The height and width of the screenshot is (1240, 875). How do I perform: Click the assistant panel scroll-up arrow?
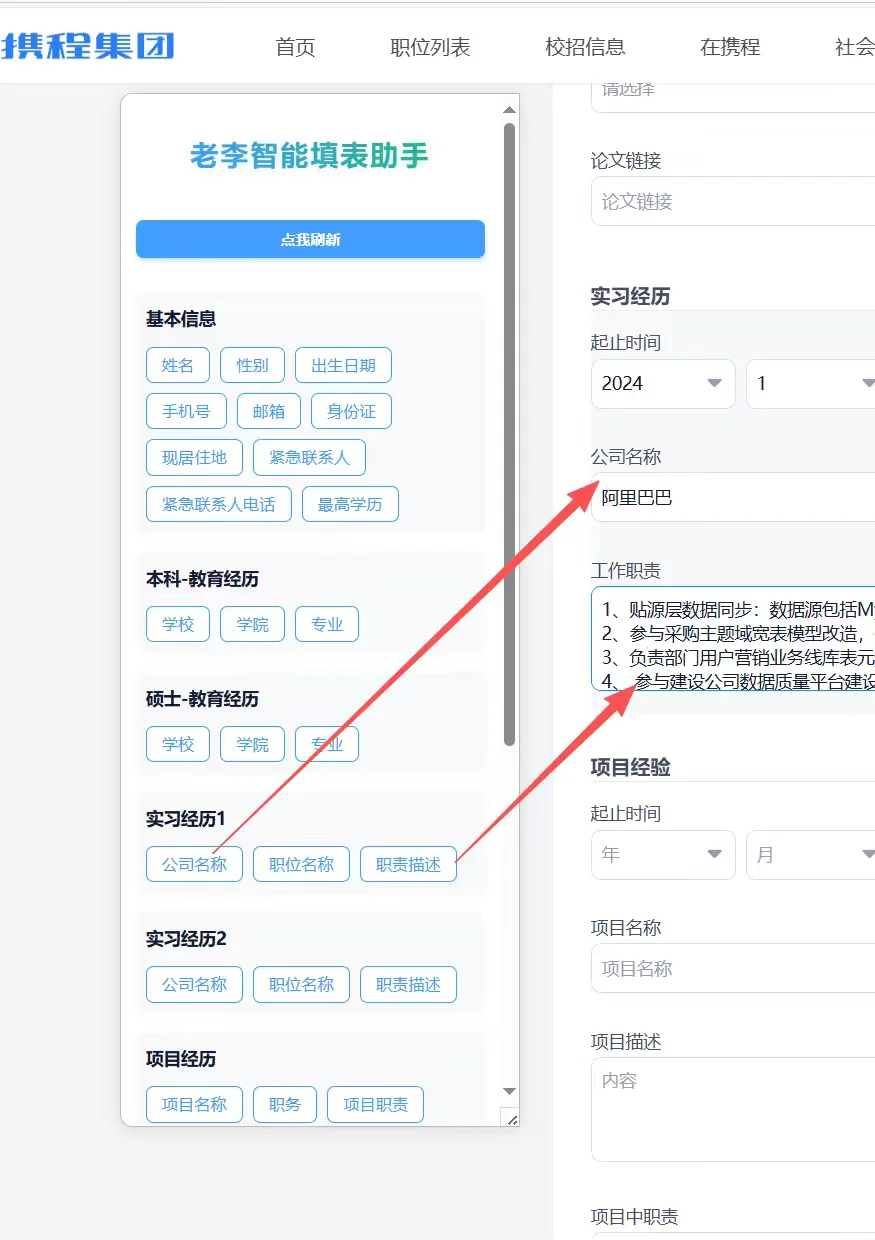click(509, 109)
